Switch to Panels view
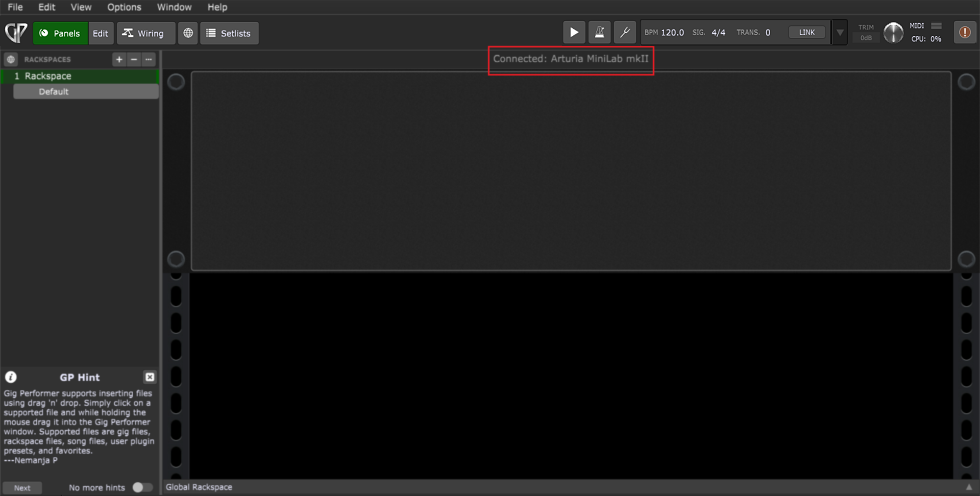Screen dimensions: 980x496 61,33
